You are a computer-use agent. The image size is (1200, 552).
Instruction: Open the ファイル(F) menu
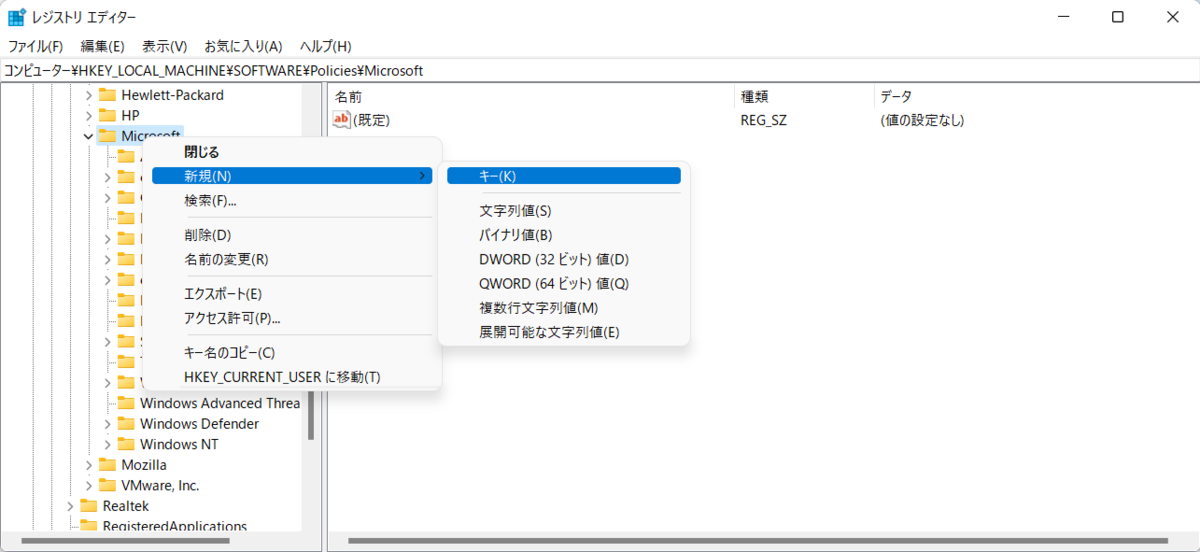(36, 46)
